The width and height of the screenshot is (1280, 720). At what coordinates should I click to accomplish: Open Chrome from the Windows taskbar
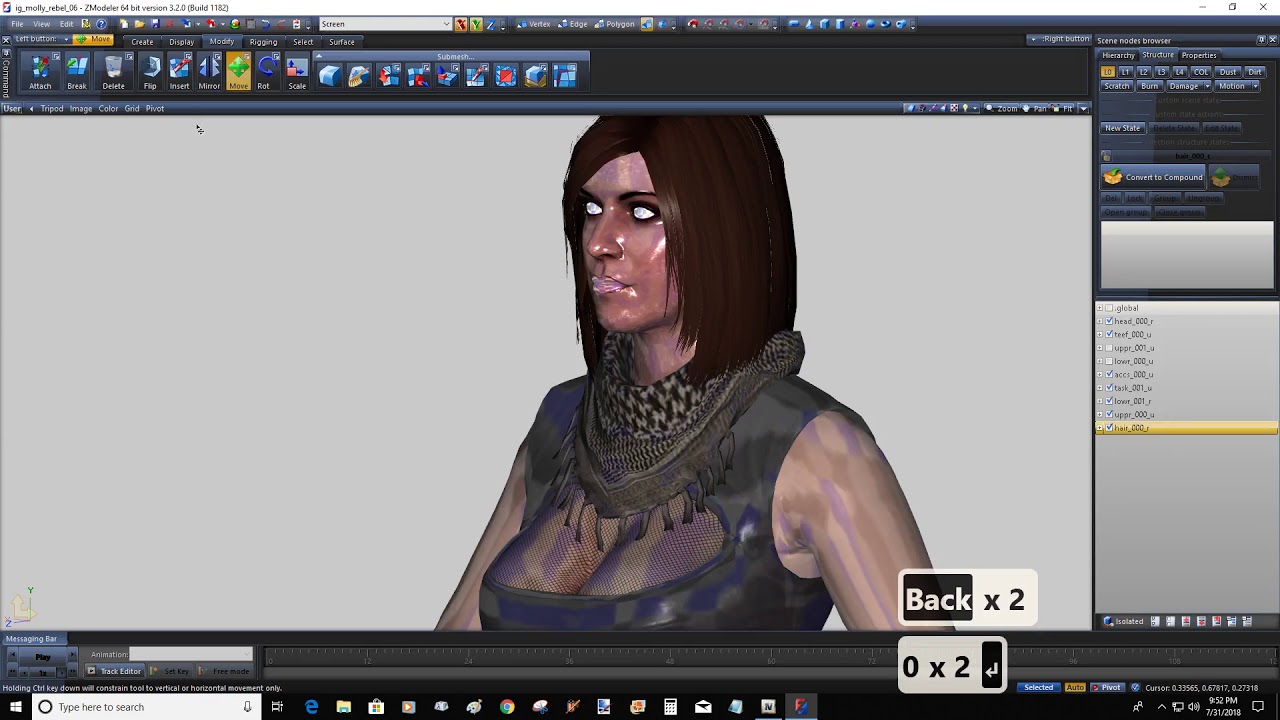507,707
